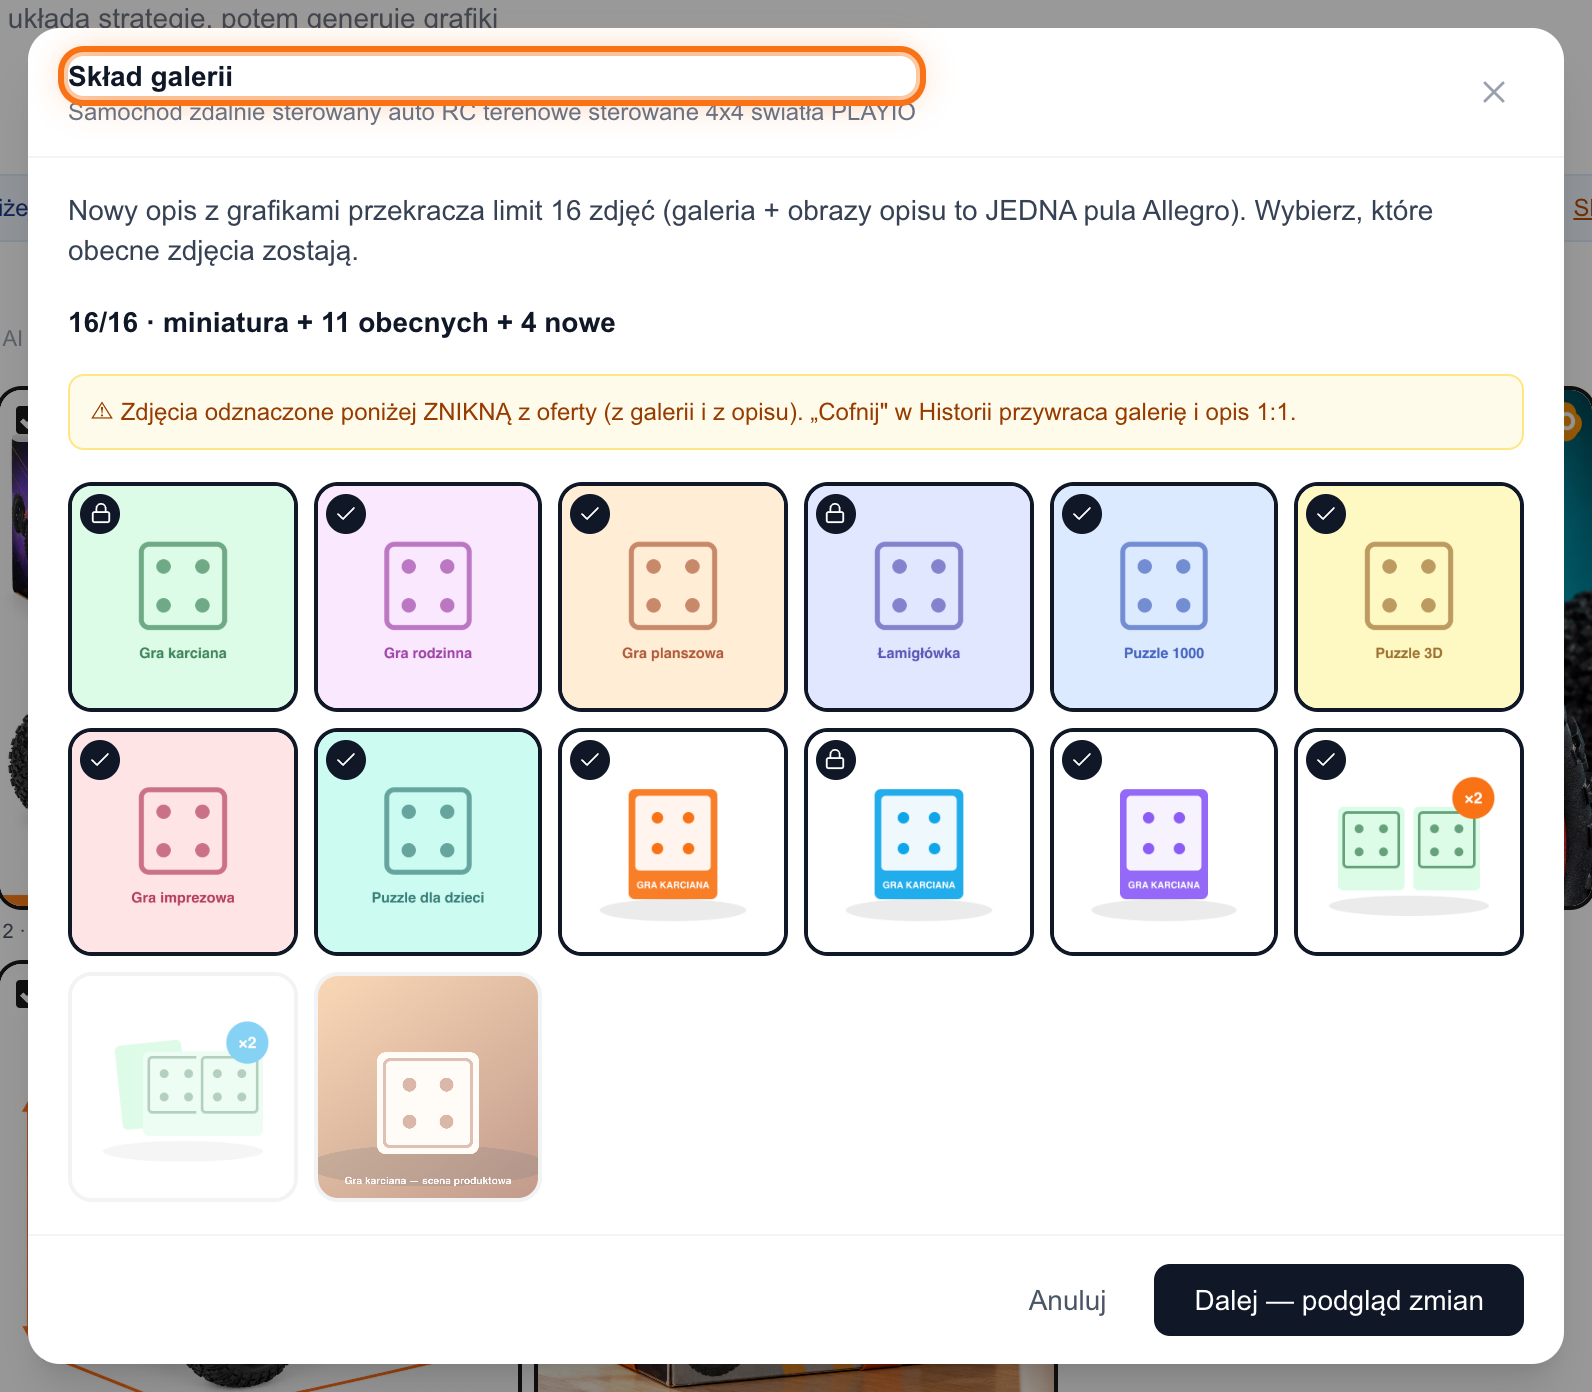1592x1392 pixels.
Task: Click the orange x2 badge thumbnail
Action: [1409, 842]
